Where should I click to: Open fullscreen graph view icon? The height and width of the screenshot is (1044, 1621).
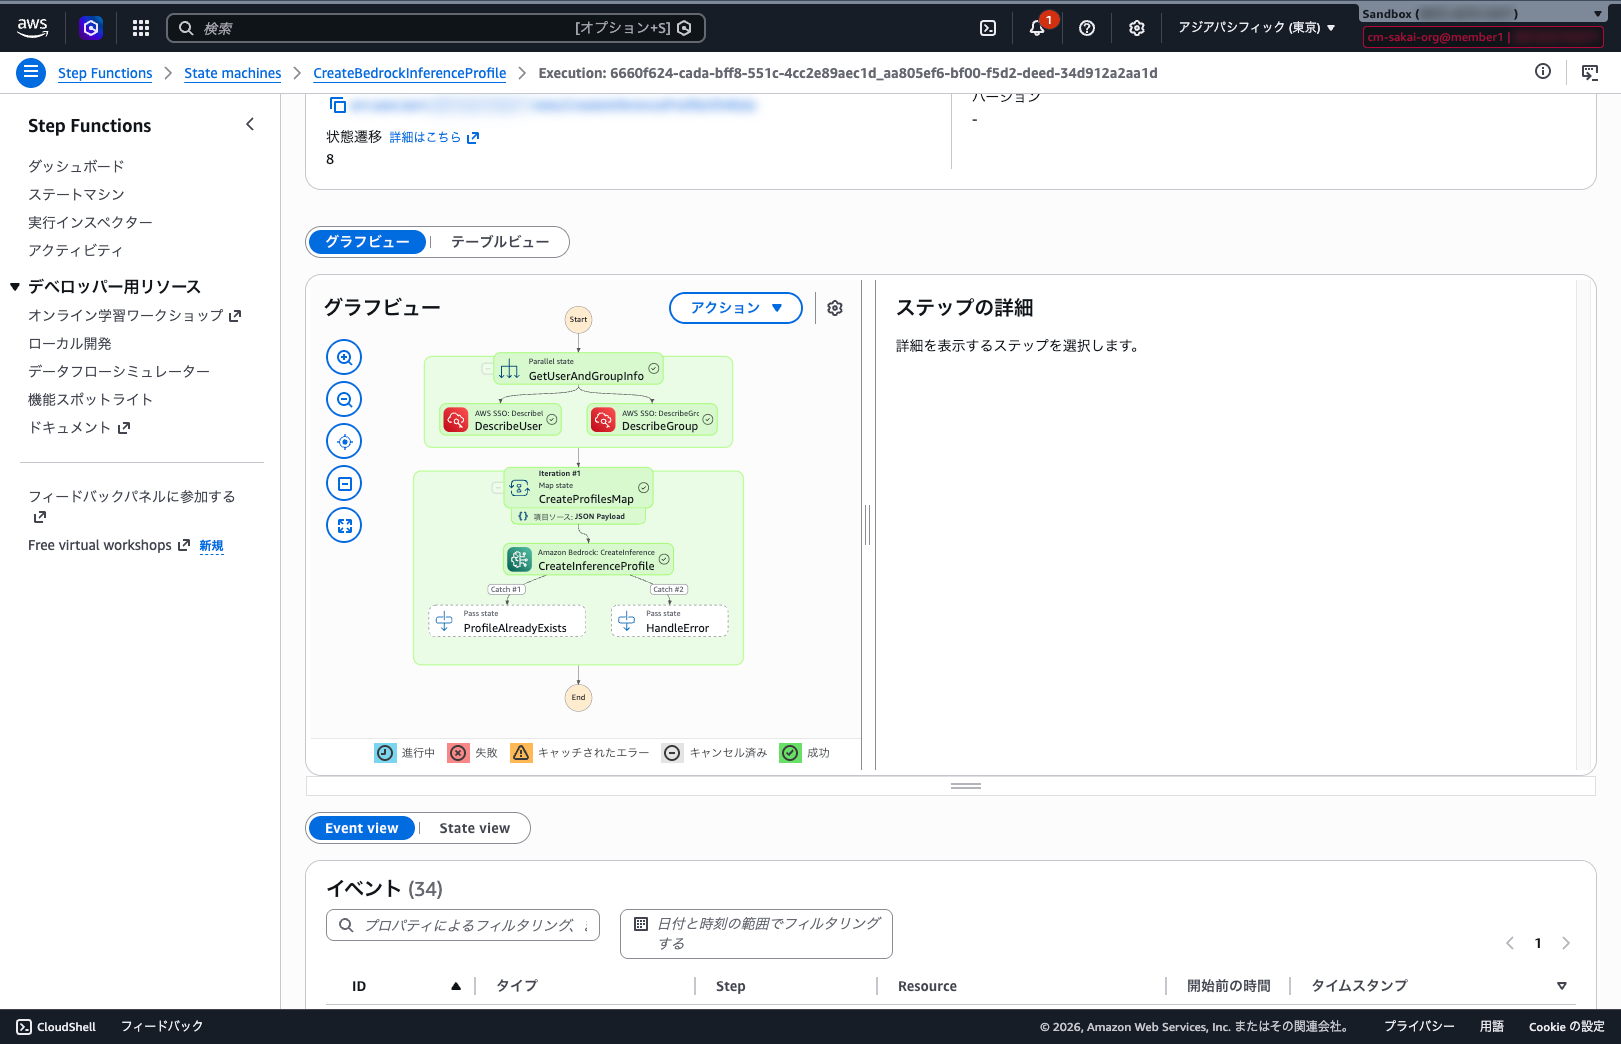(344, 525)
